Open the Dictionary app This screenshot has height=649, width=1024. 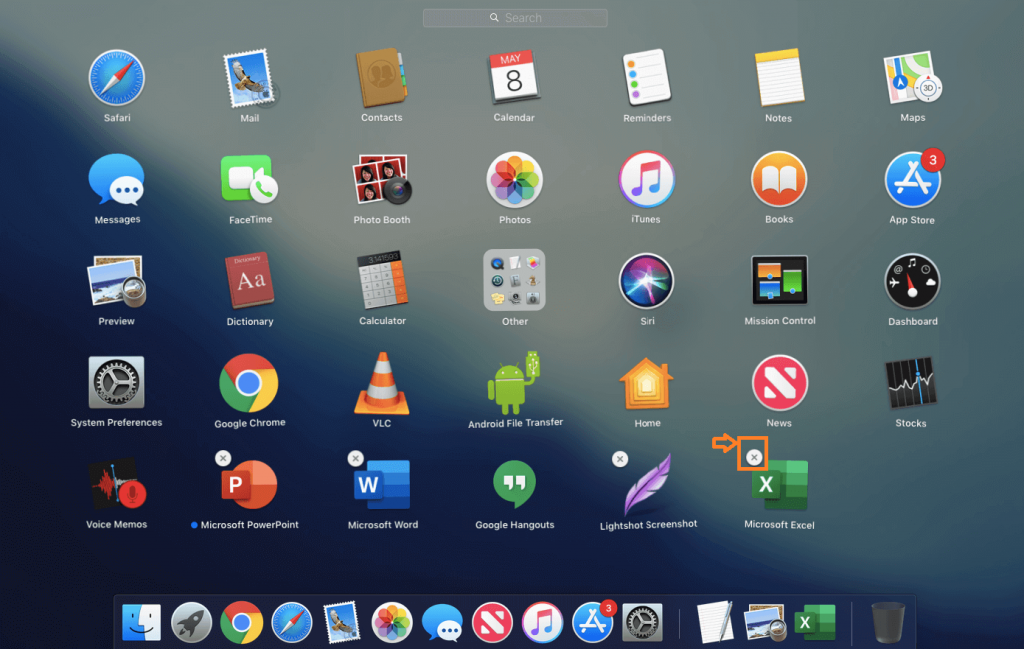[x=249, y=281]
